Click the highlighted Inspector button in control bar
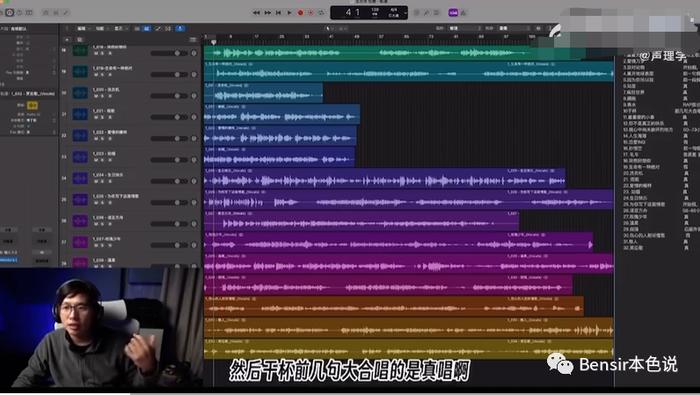 click(9, 12)
